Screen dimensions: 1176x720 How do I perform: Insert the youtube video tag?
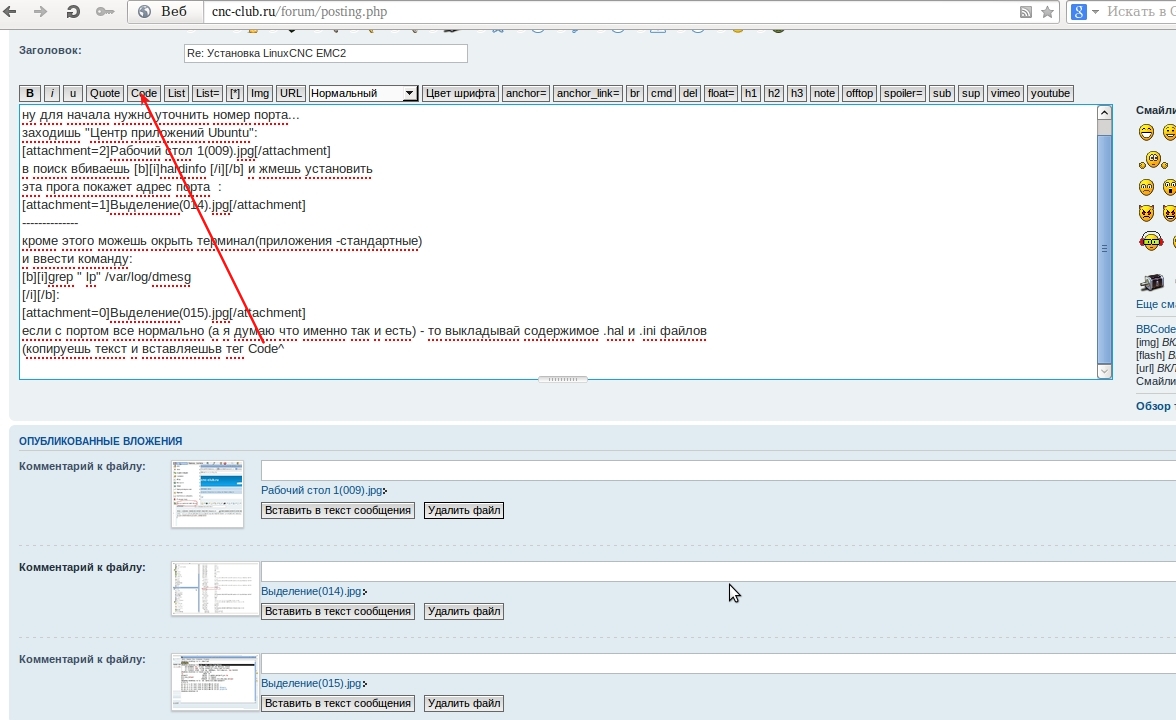1050,93
